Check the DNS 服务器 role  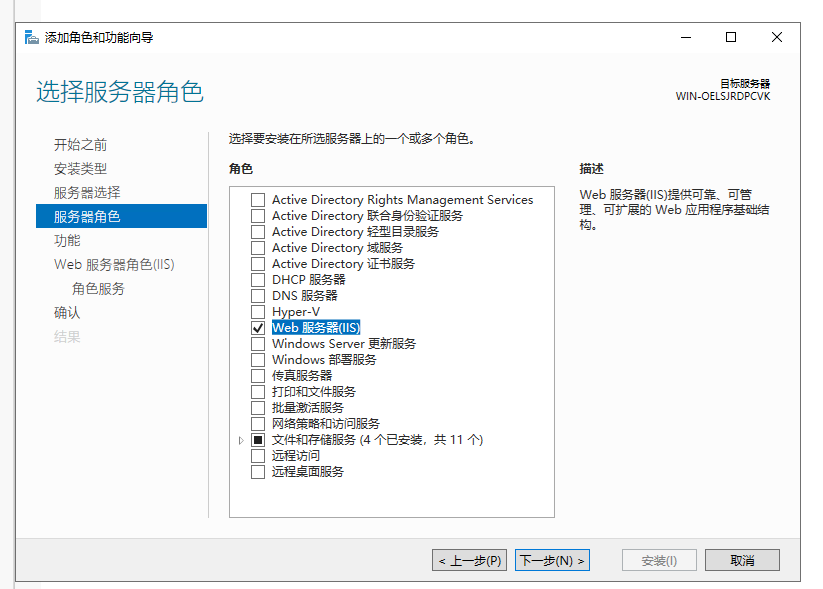pyautogui.click(x=257, y=295)
